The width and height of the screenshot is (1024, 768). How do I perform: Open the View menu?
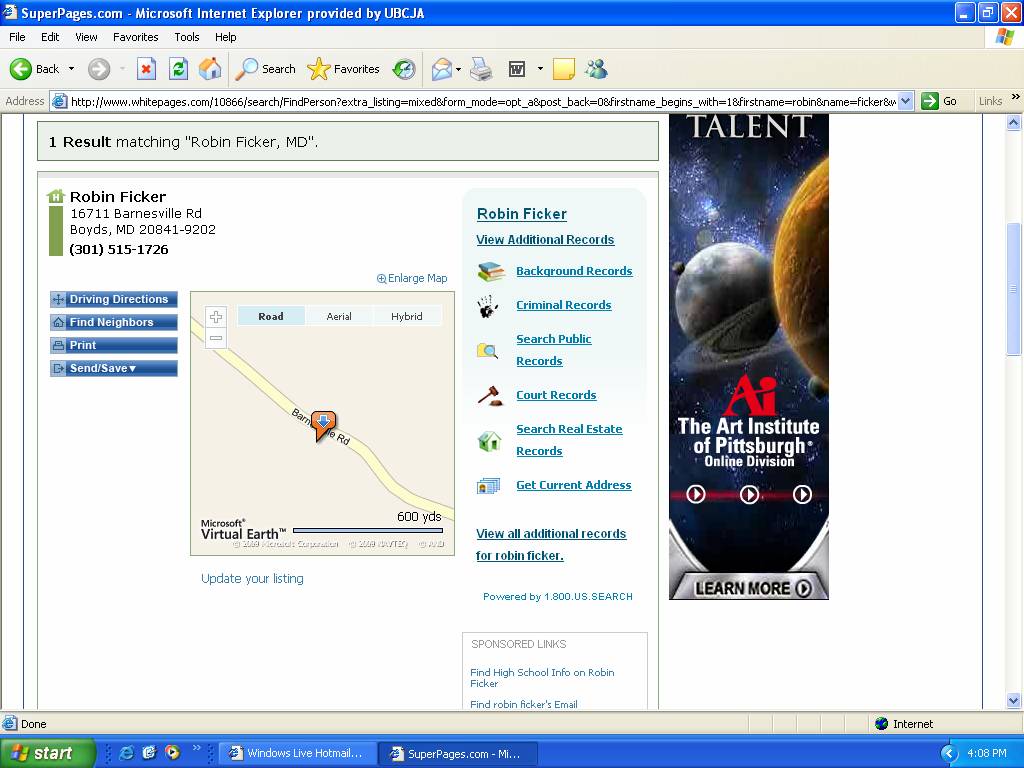(x=86, y=37)
